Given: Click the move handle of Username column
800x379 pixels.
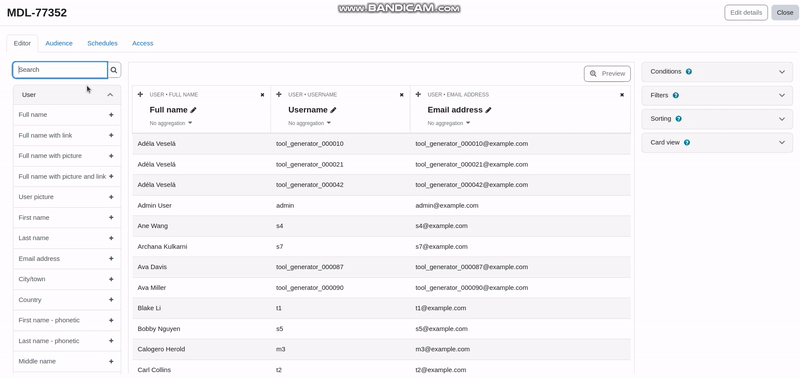Looking at the screenshot, I should coord(279,94).
